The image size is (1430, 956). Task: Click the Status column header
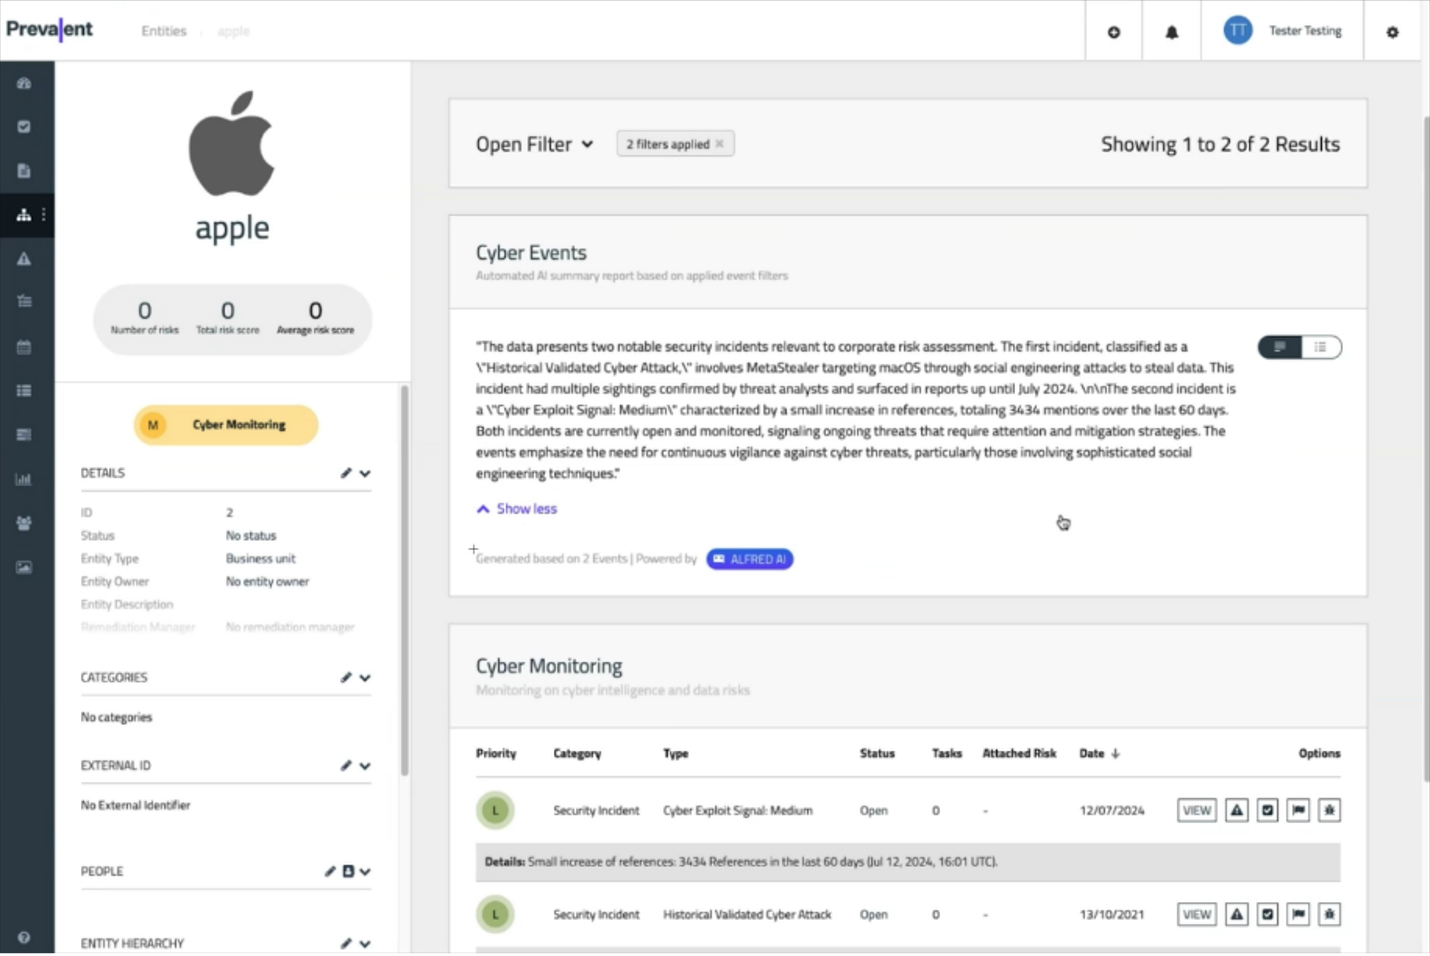tap(877, 753)
